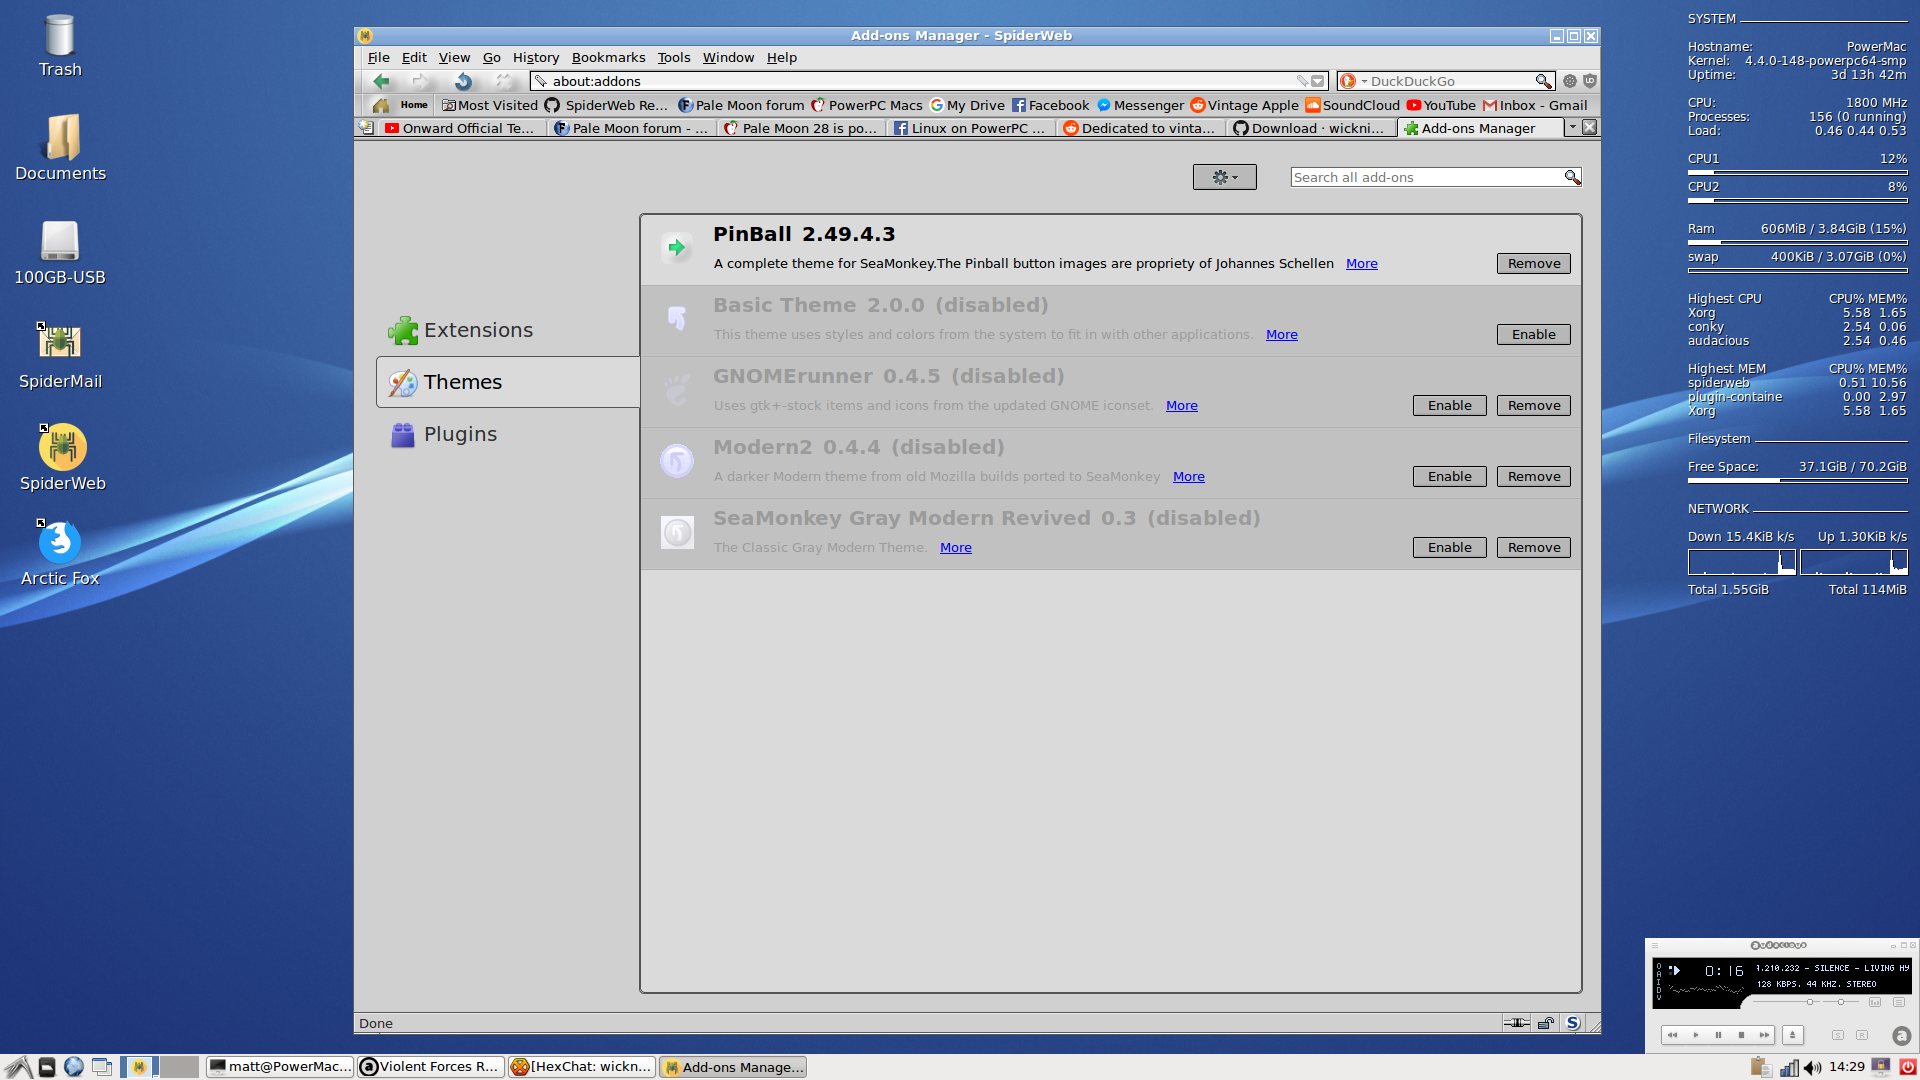Click More link for GNOMErunner theme
This screenshot has height=1080, width=1920.
pyautogui.click(x=1181, y=405)
